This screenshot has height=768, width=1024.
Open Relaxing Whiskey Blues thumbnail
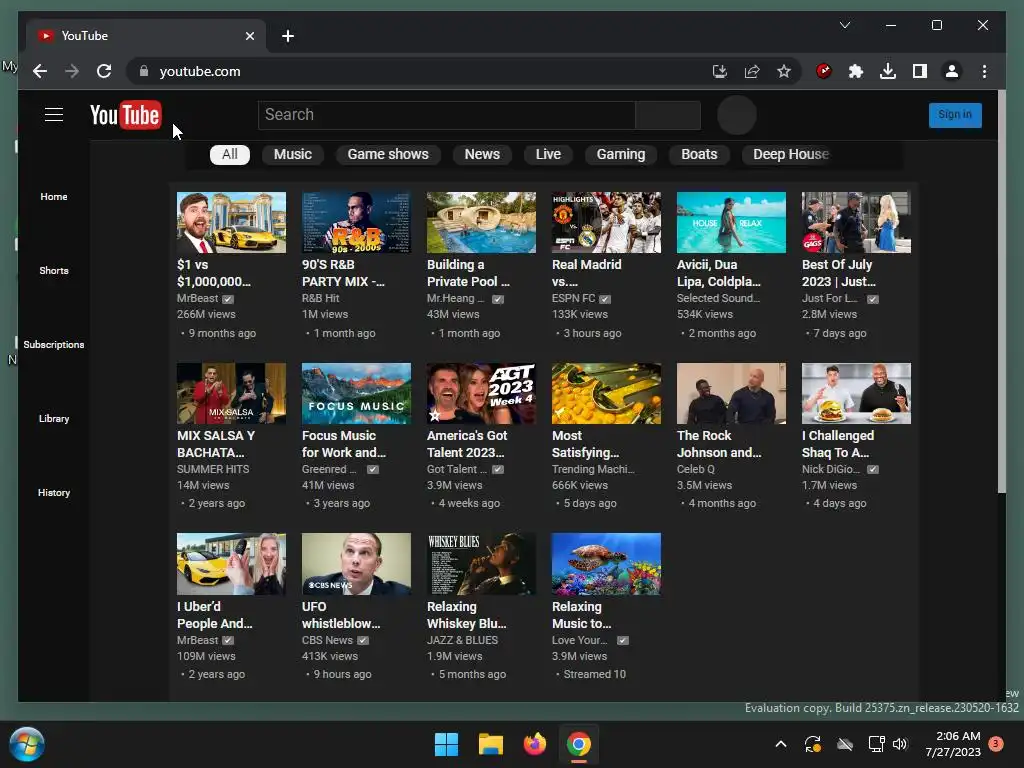click(x=481, y=564)
